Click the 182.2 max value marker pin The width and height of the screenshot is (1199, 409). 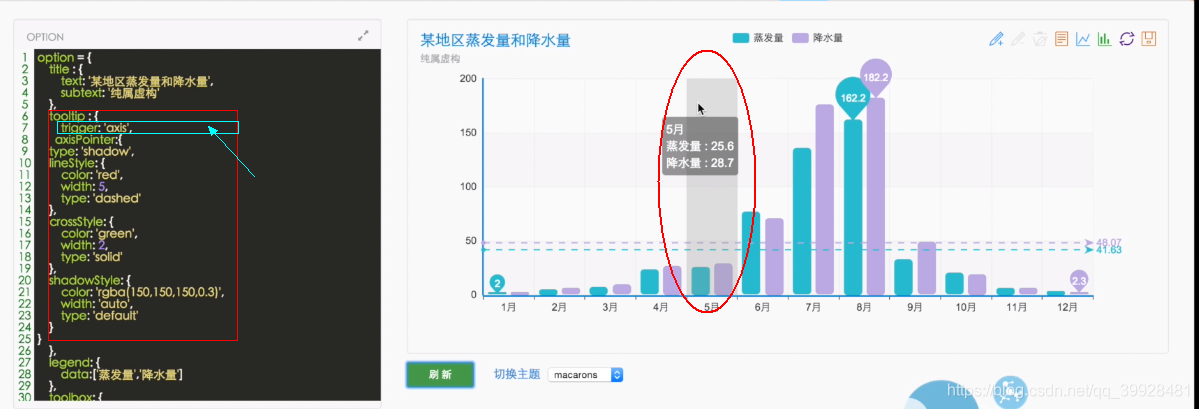click(876, 76)
